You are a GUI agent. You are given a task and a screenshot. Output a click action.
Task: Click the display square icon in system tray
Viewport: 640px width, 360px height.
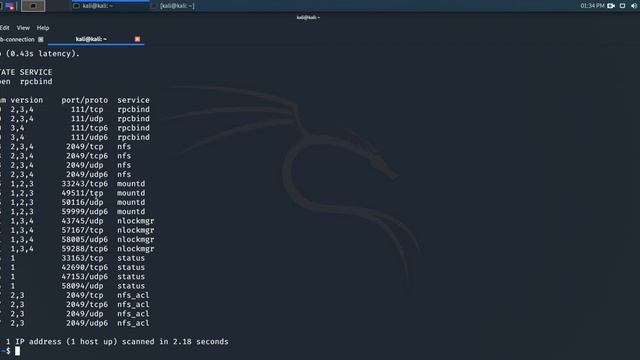[622, 6]
